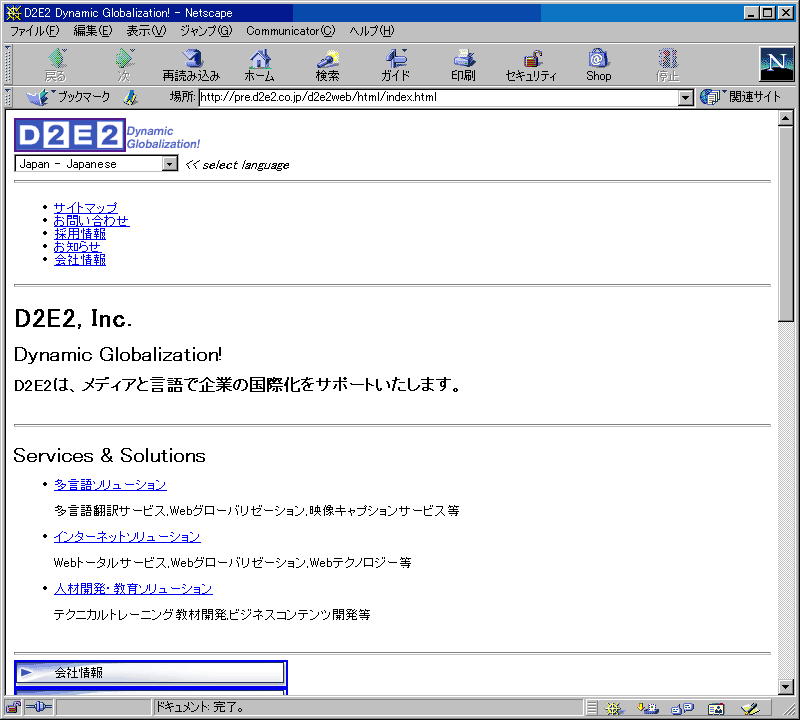Open the ジャンプ(G) menu
Viewport: 800px width, 720px height.
[206, 31]
